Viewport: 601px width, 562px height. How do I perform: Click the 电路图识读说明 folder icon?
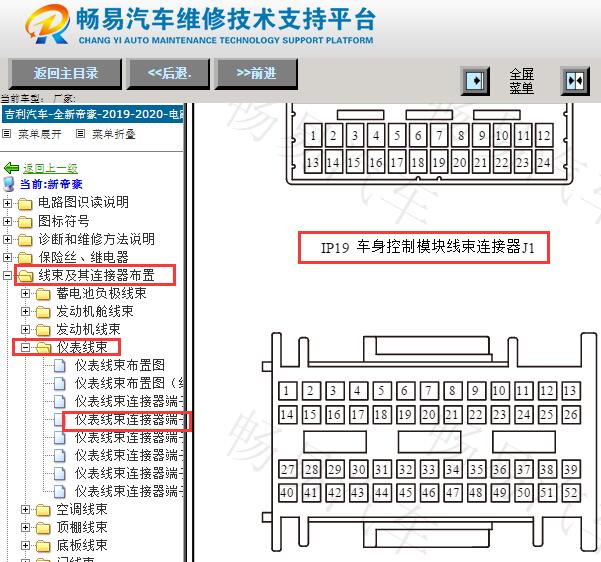tap(25, 203)
